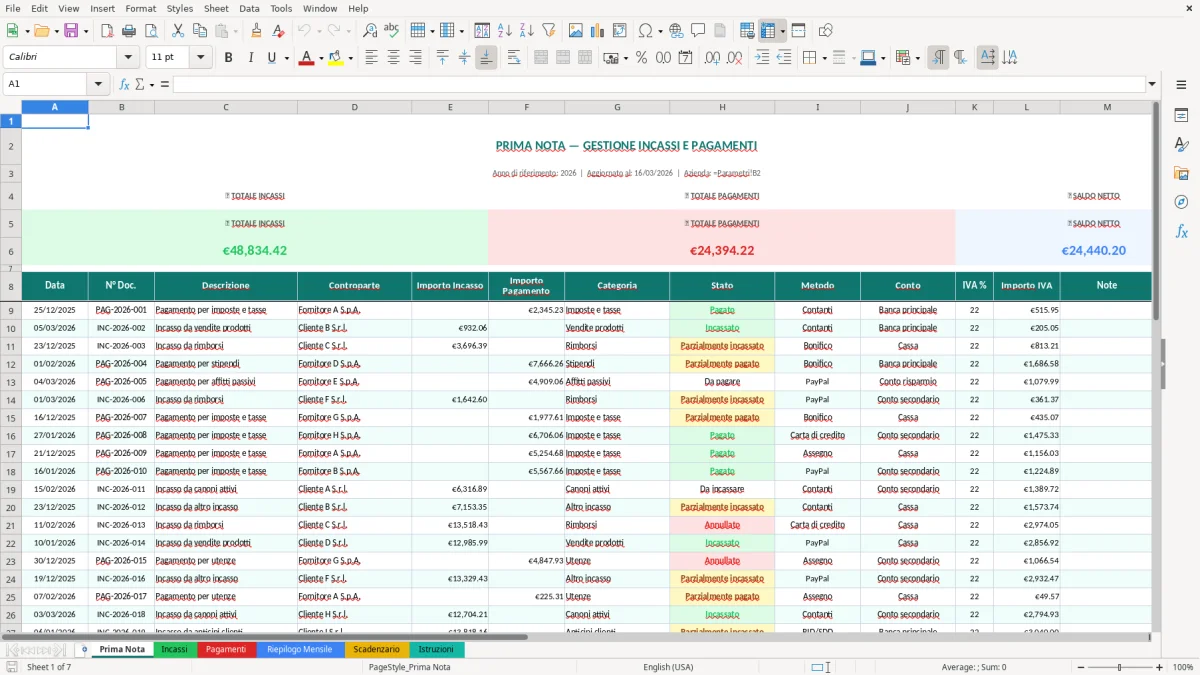
Task: Toggle Wrap Text
Action: [513, 58]
